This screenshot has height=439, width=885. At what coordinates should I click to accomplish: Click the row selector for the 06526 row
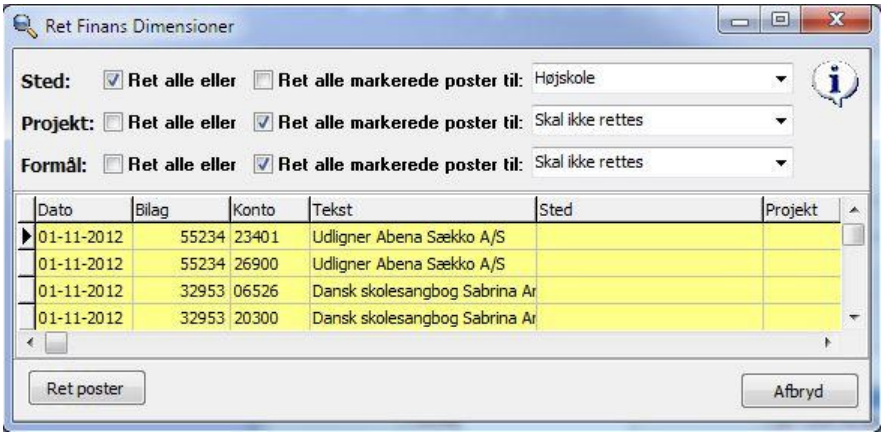pyautogui.click(x=27, y=291)
